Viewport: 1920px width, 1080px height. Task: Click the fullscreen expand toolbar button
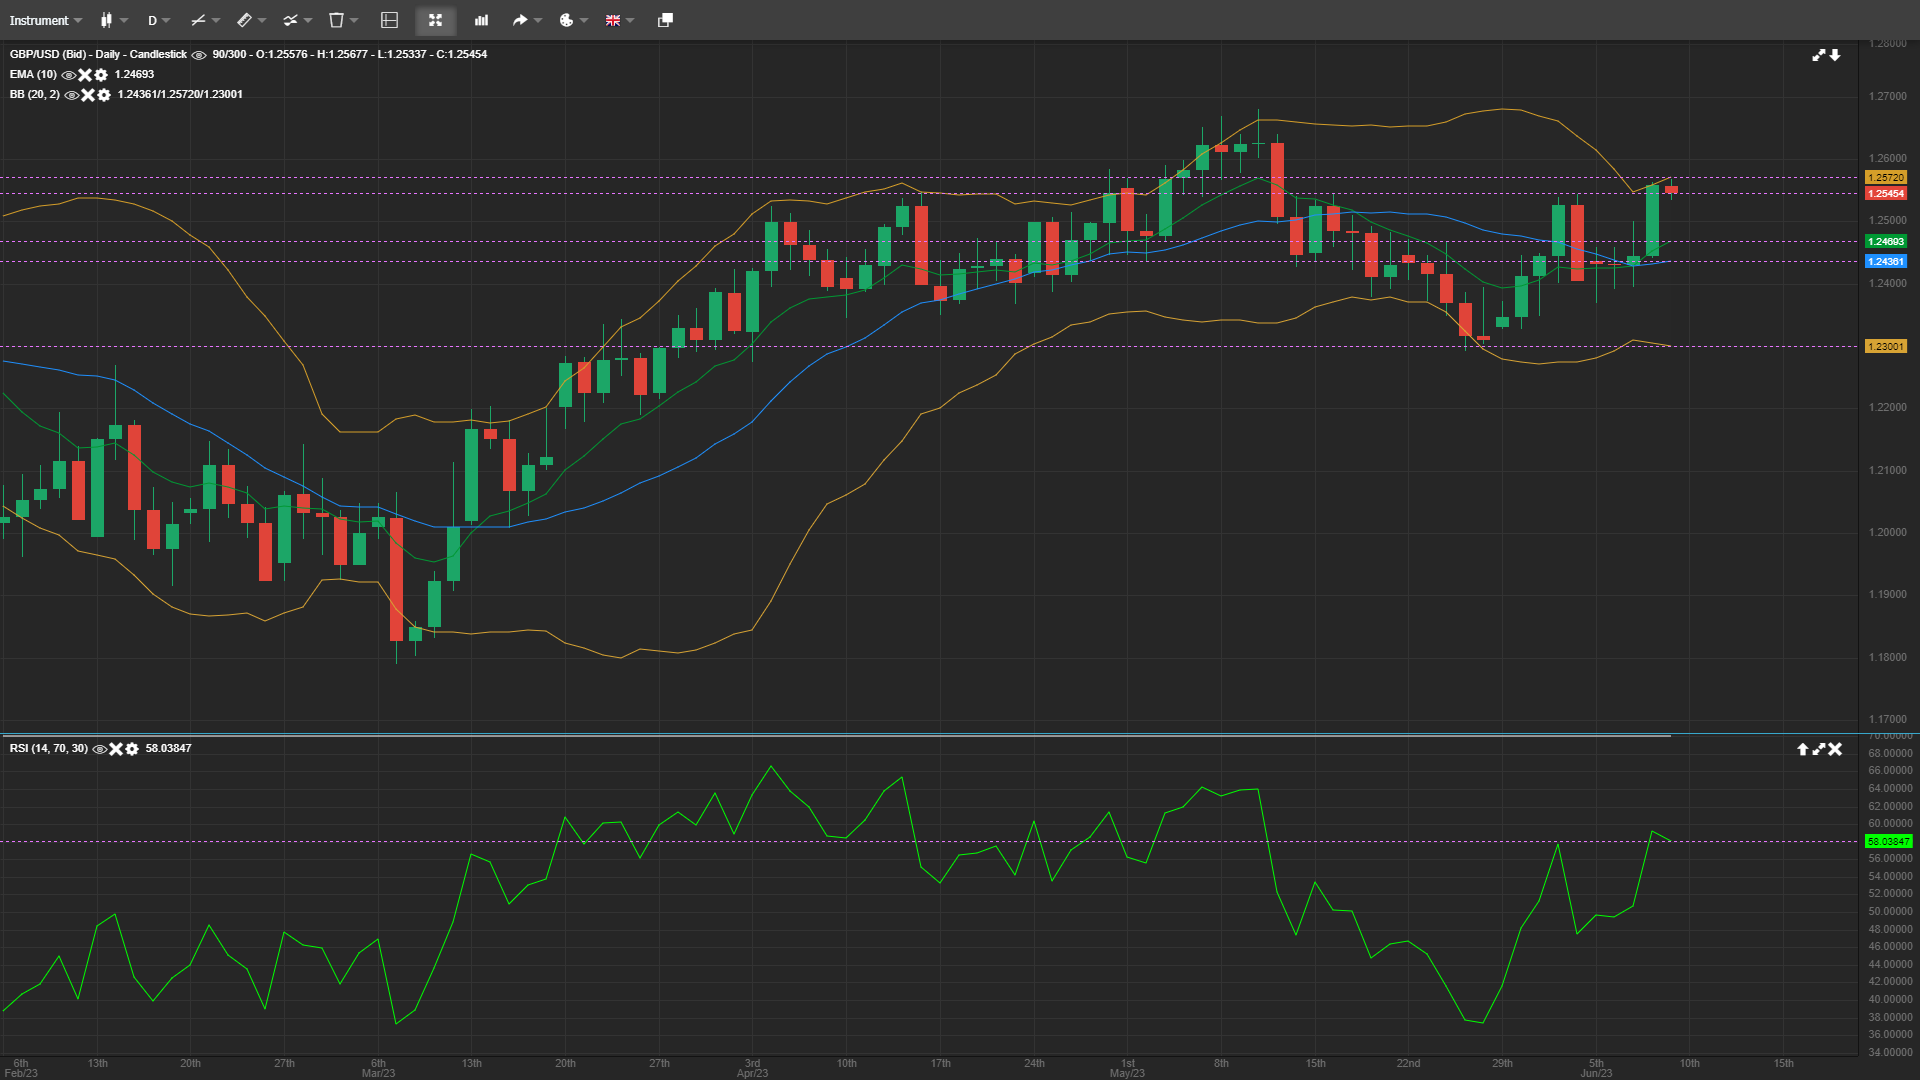coord(435,20)
